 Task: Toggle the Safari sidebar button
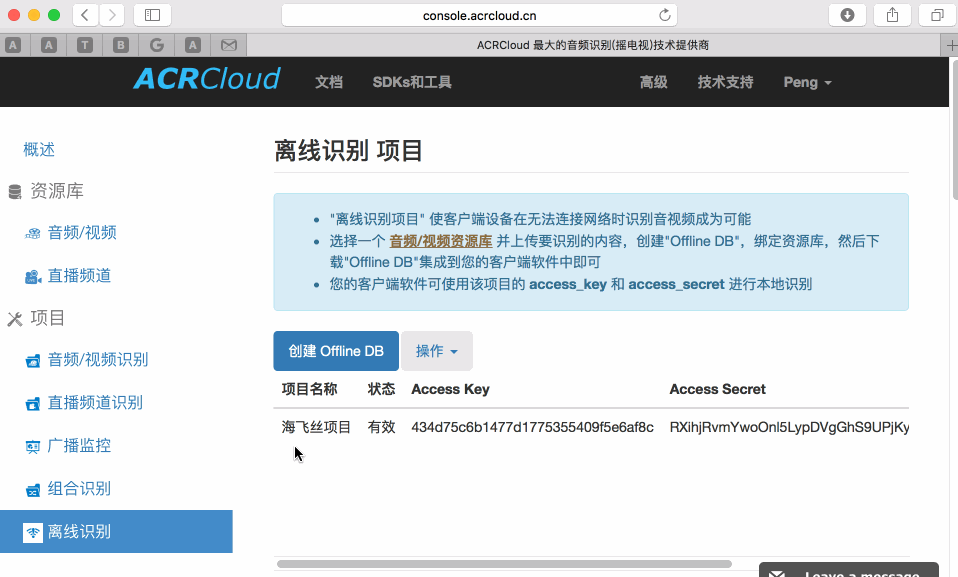pos(152,15)
